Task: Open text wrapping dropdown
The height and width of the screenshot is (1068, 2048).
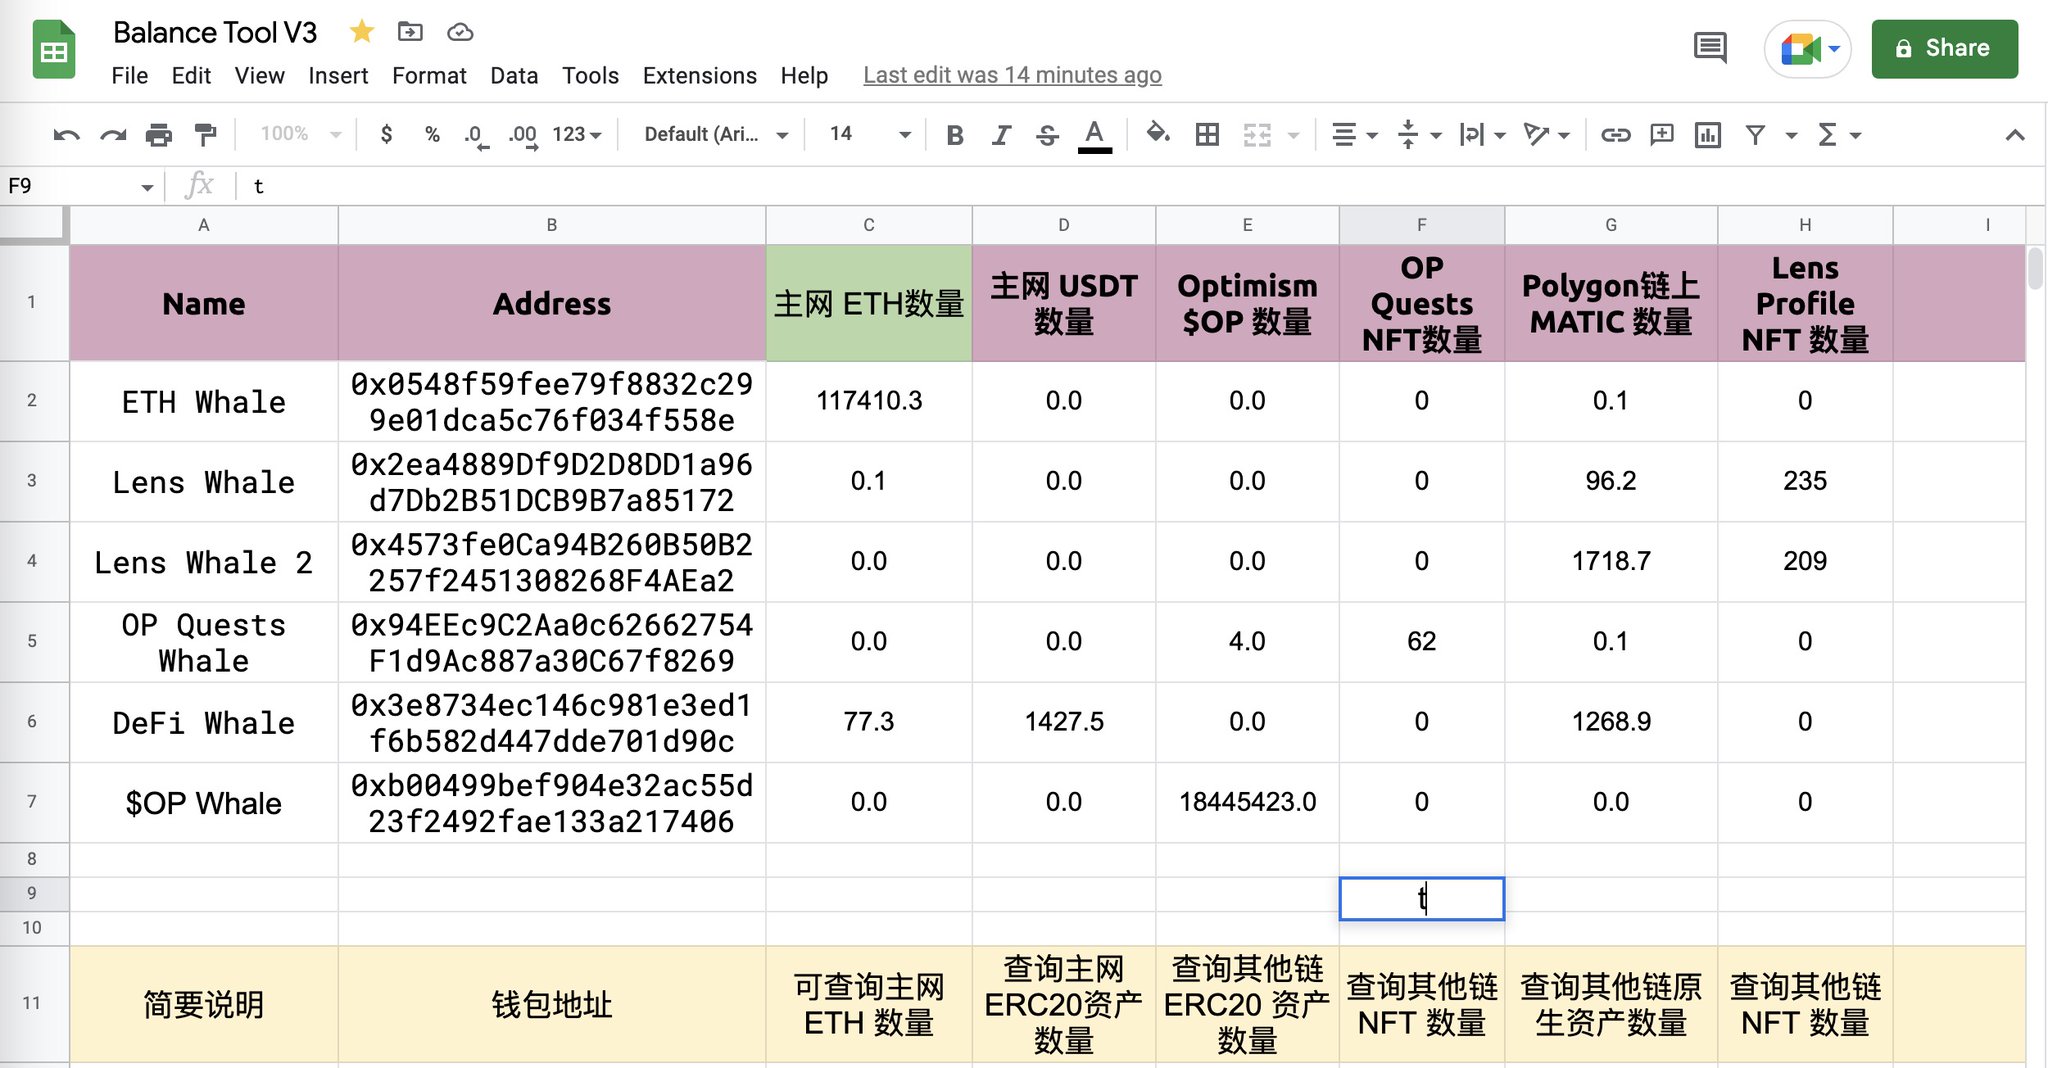Action: point(1482,135)
